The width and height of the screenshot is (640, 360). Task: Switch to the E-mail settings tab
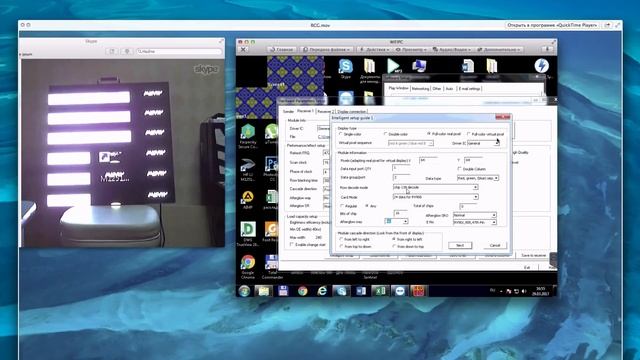pos(469,88)
